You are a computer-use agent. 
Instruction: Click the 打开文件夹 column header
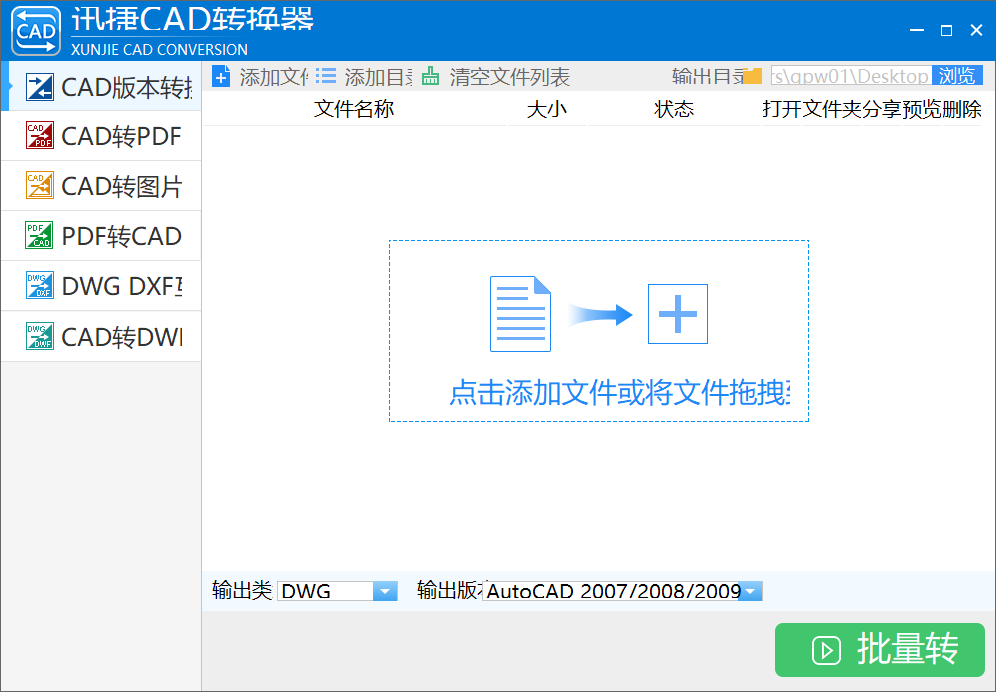click(812, 109)
